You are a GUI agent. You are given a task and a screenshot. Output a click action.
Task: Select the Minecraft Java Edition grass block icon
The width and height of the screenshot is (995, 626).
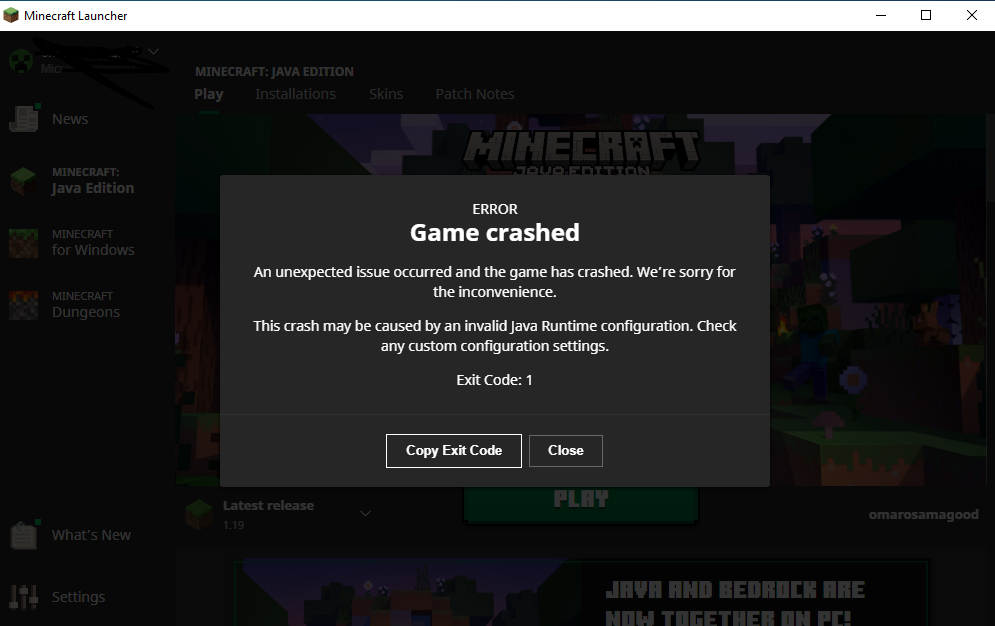(x=24, y=181)
